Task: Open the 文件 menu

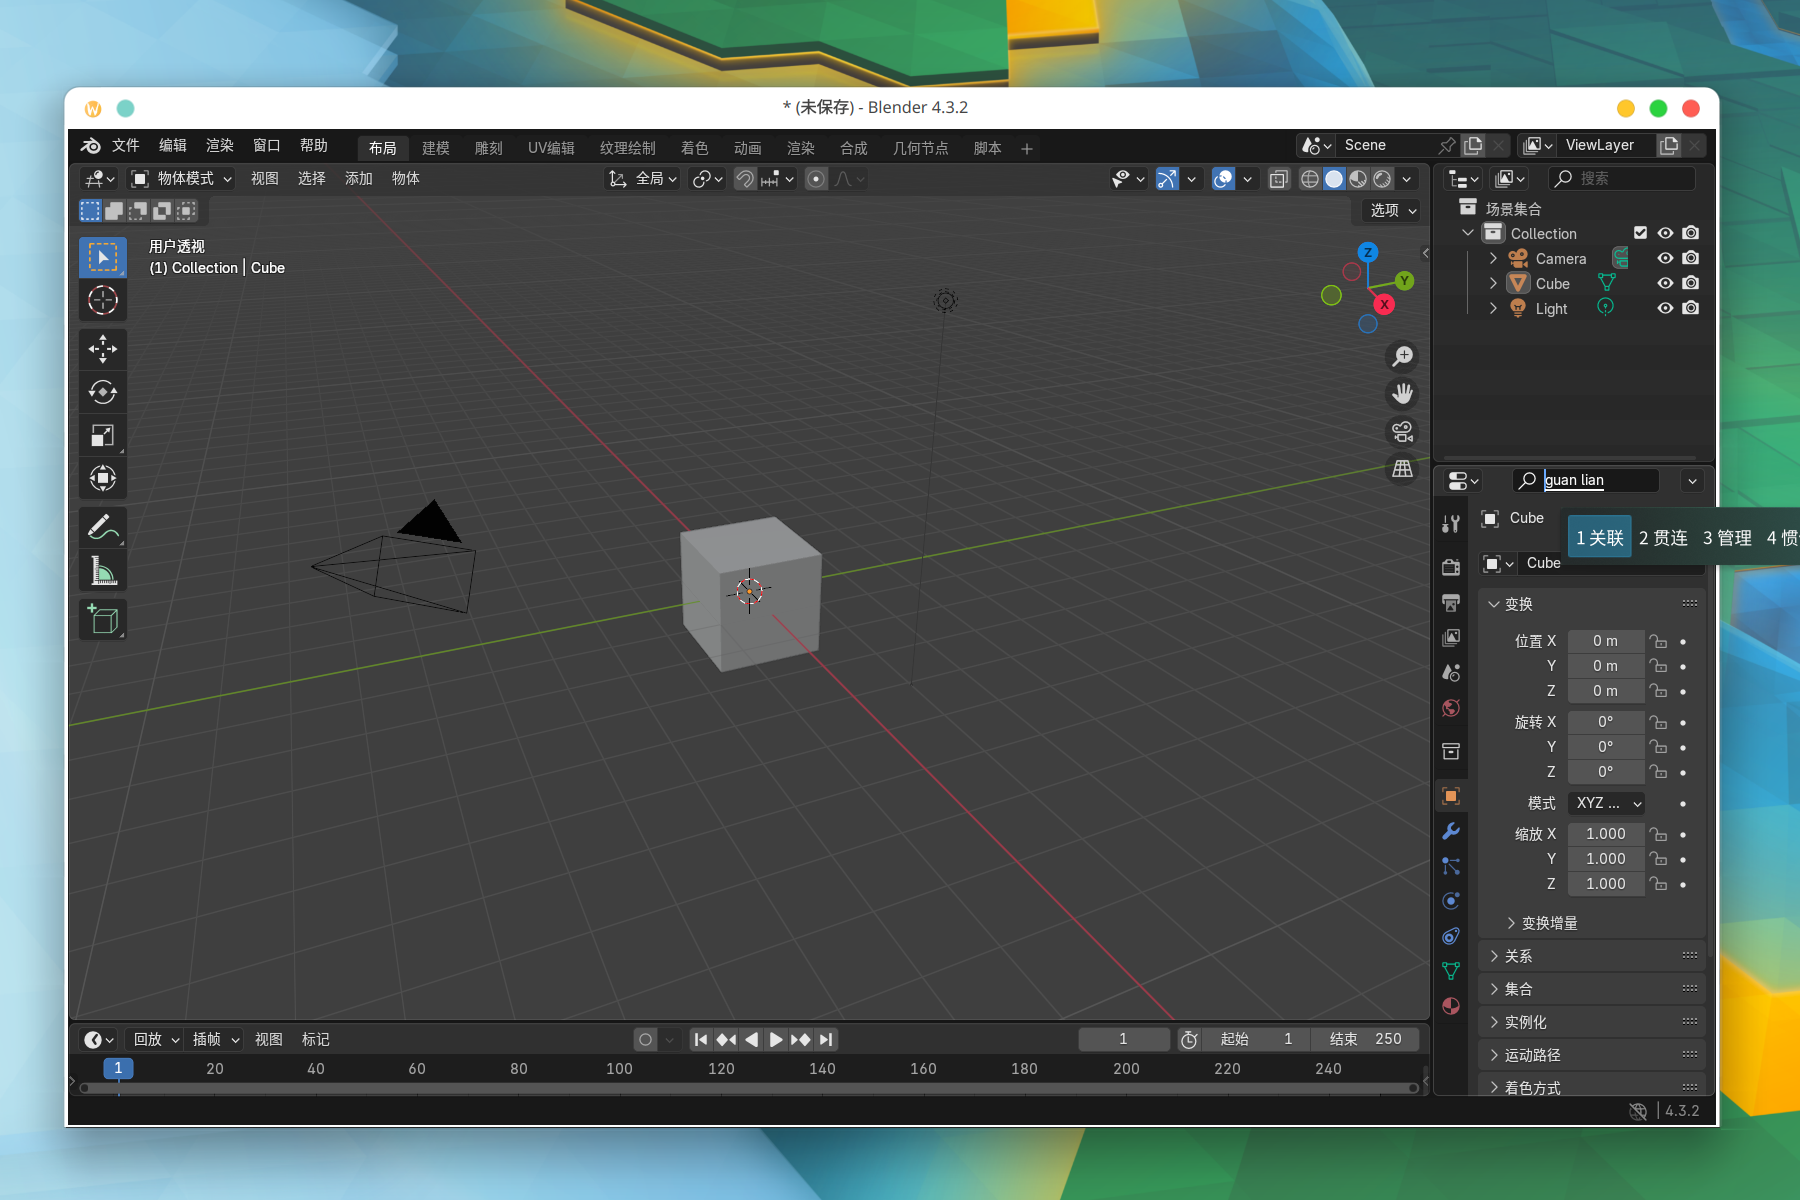Action: [x=125, y=146]
